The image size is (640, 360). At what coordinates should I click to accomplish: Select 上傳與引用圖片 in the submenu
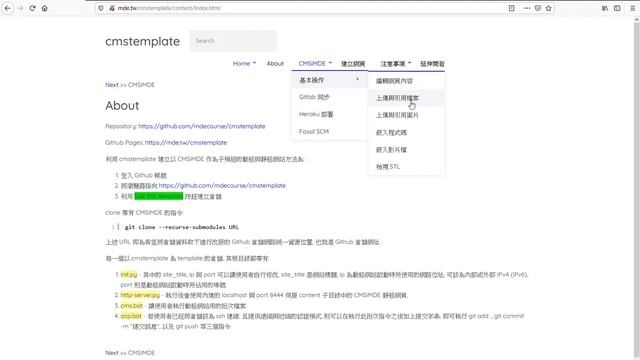(407, 115)
